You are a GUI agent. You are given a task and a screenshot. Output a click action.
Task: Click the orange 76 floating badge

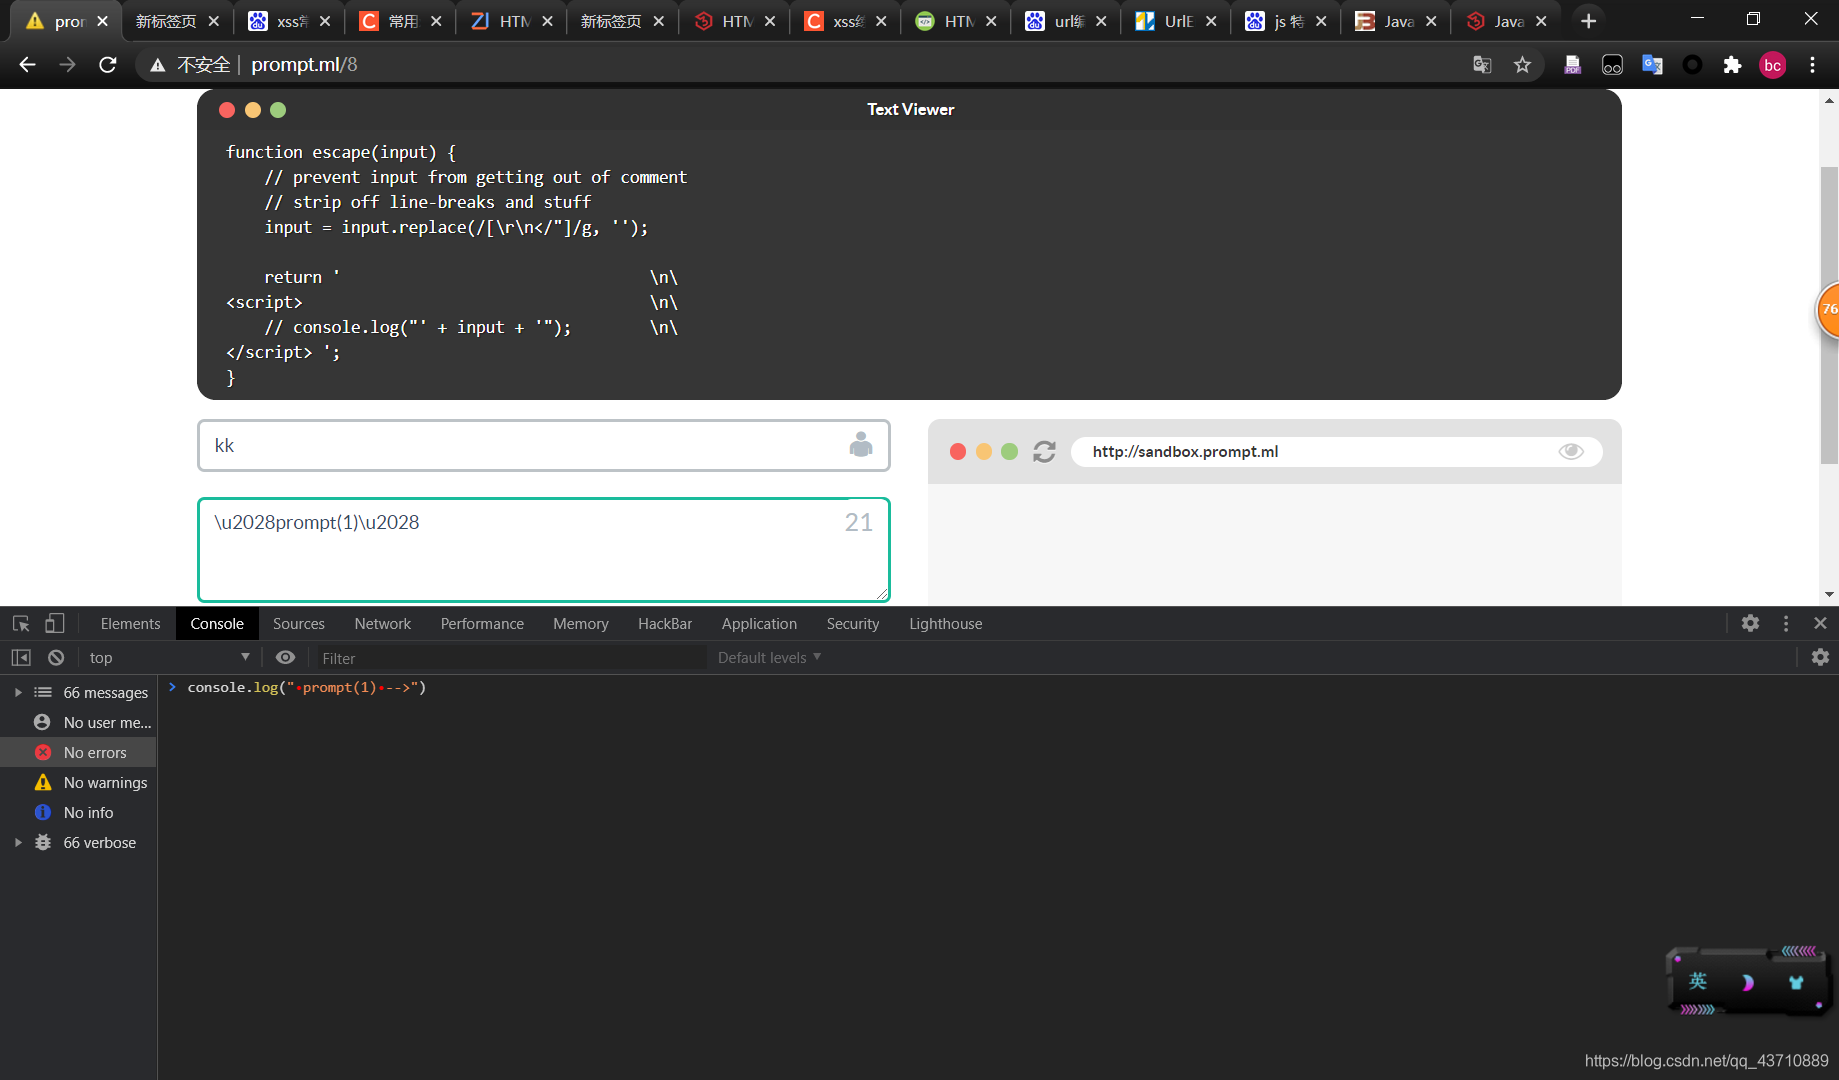click(x=1828, y=310)
